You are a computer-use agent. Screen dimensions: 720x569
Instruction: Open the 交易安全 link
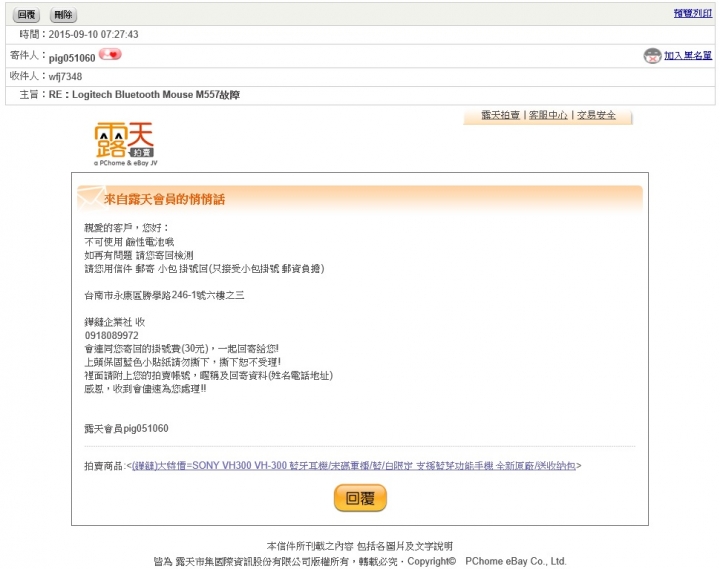coord(596,115)
